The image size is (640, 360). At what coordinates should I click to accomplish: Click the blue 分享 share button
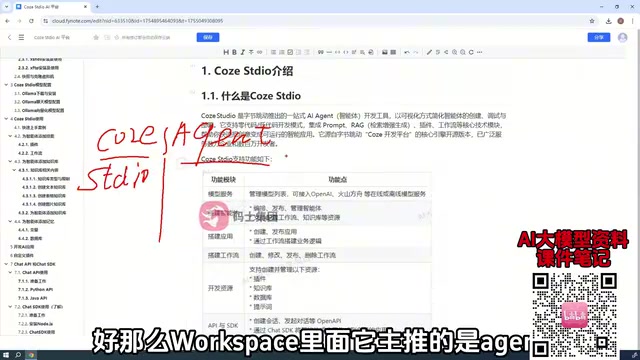click(598, 37)
